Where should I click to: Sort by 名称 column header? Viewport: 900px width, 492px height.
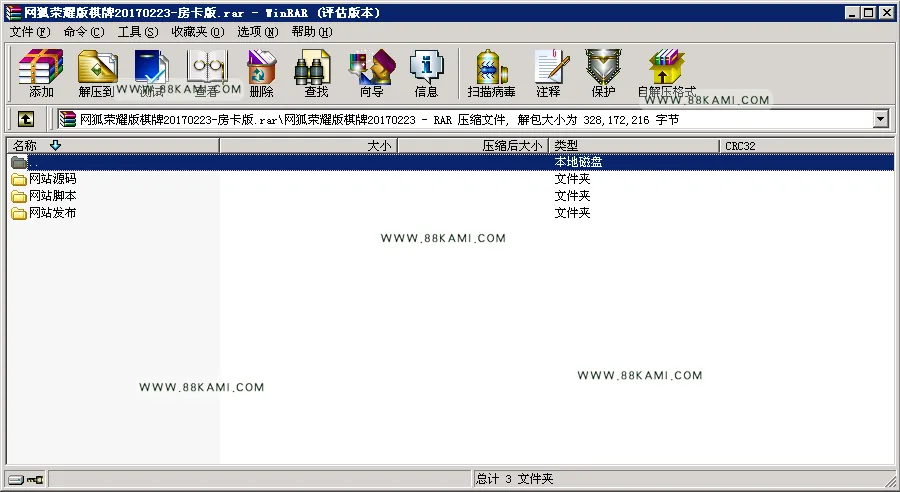pos(112,146)
